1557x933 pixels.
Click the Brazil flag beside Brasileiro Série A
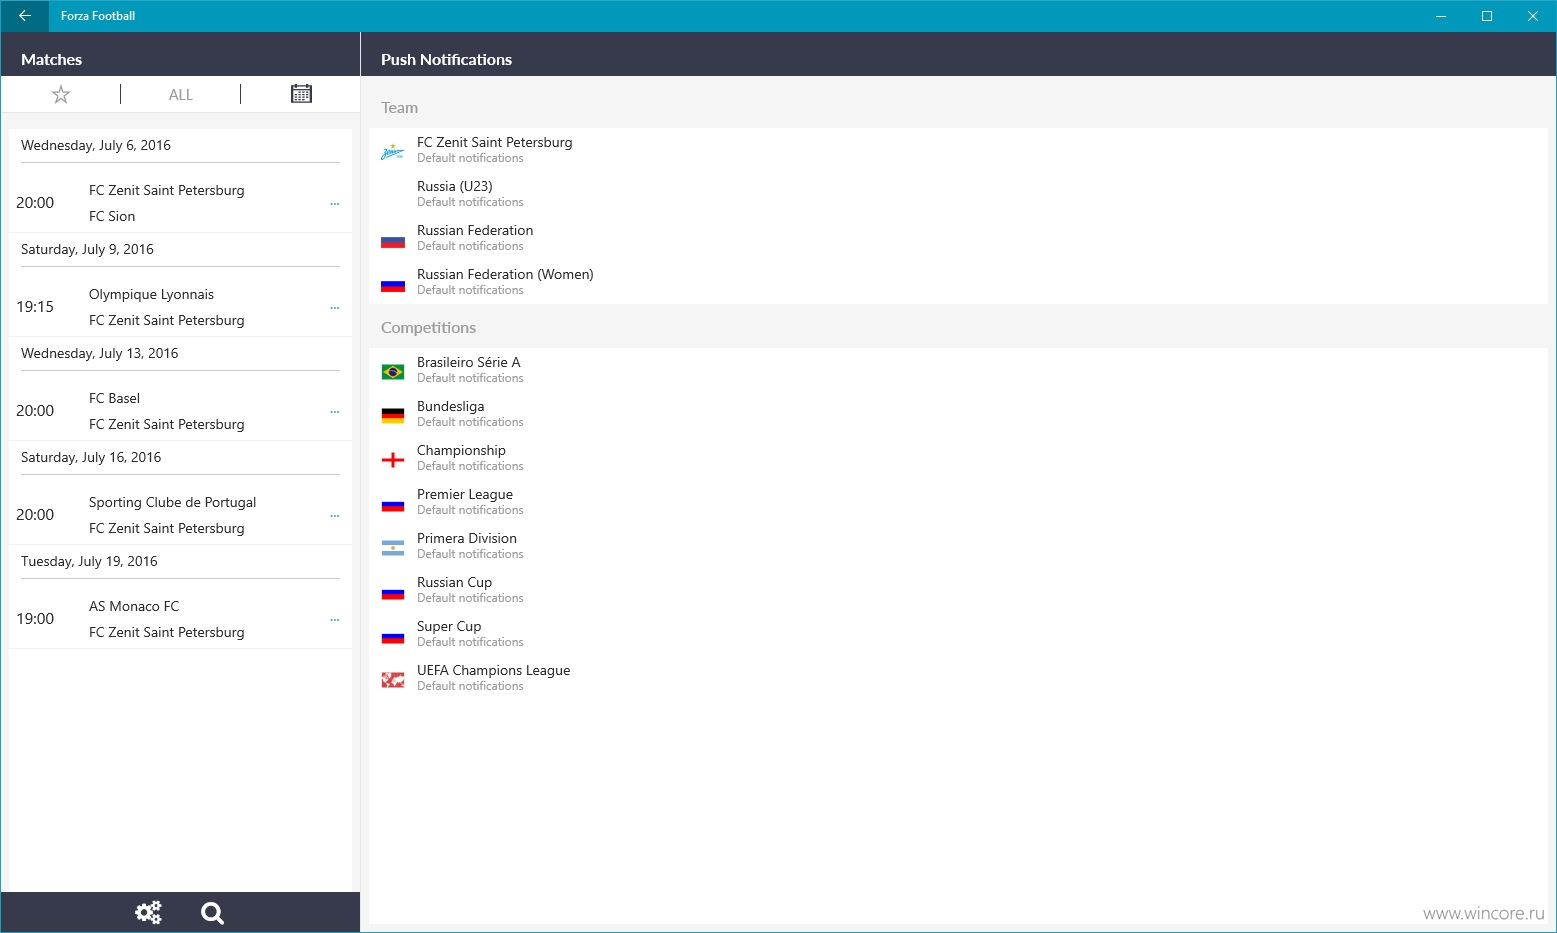coord(393,372)
